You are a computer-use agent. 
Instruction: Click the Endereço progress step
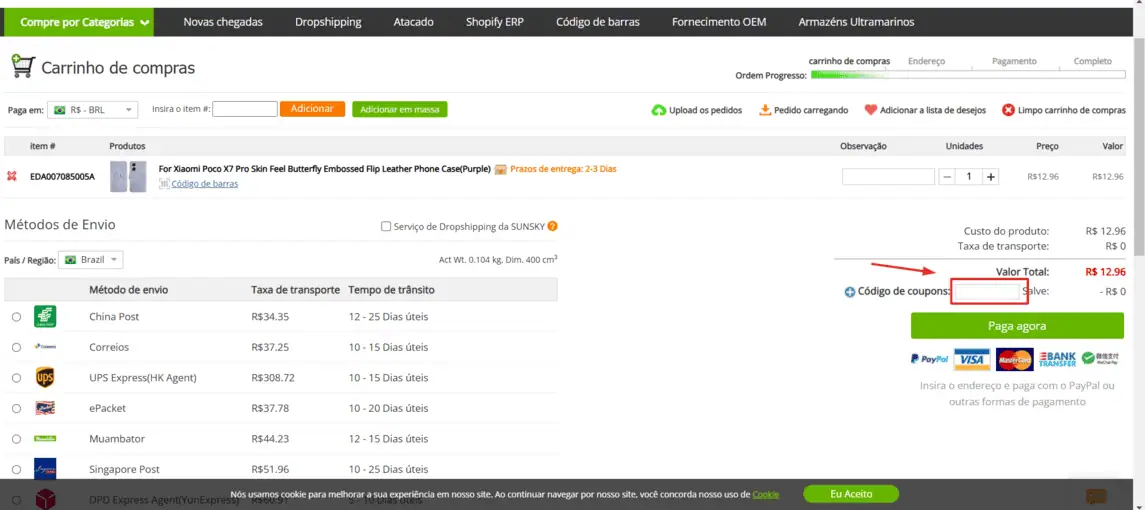pos(926,61)
